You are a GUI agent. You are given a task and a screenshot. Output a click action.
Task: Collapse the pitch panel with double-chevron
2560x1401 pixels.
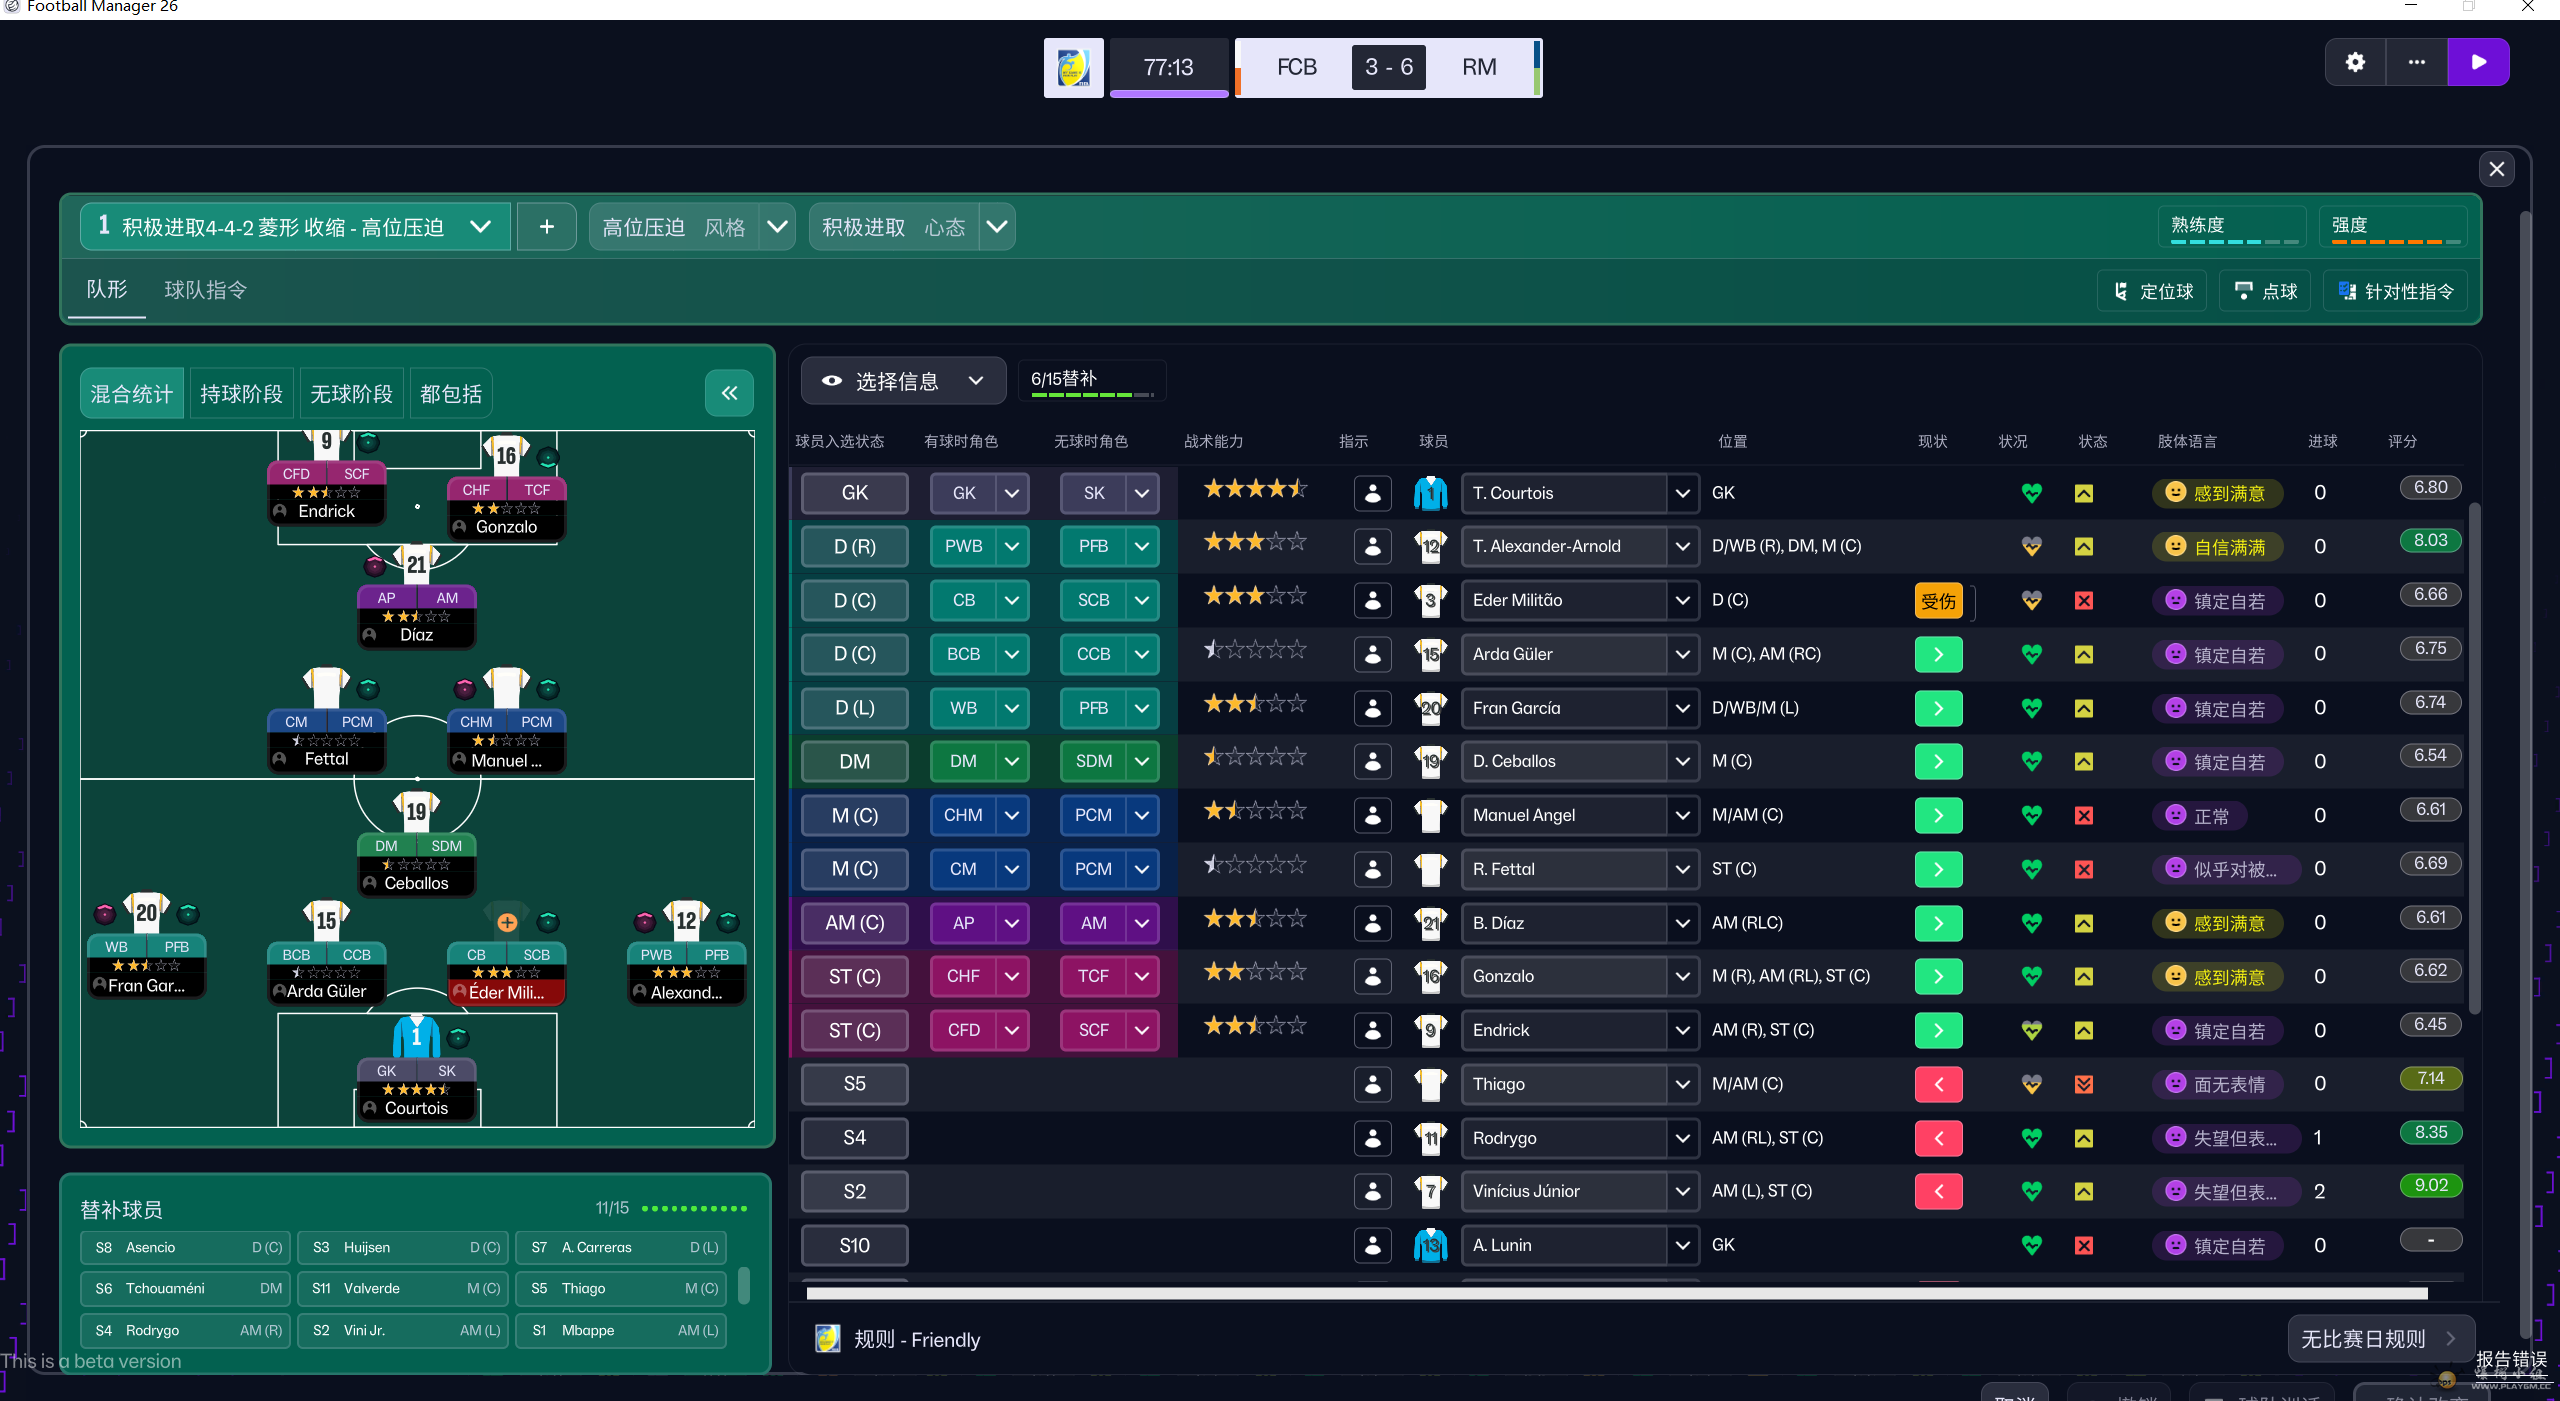point(729,393)
